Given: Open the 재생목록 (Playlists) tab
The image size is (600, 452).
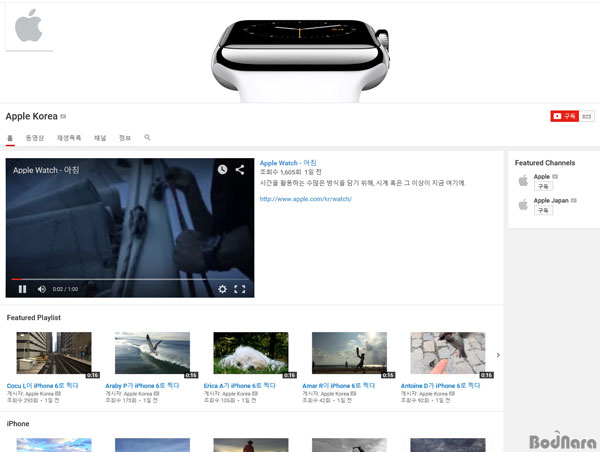Looking at the screenshot, I should click(x=69, y=138).
